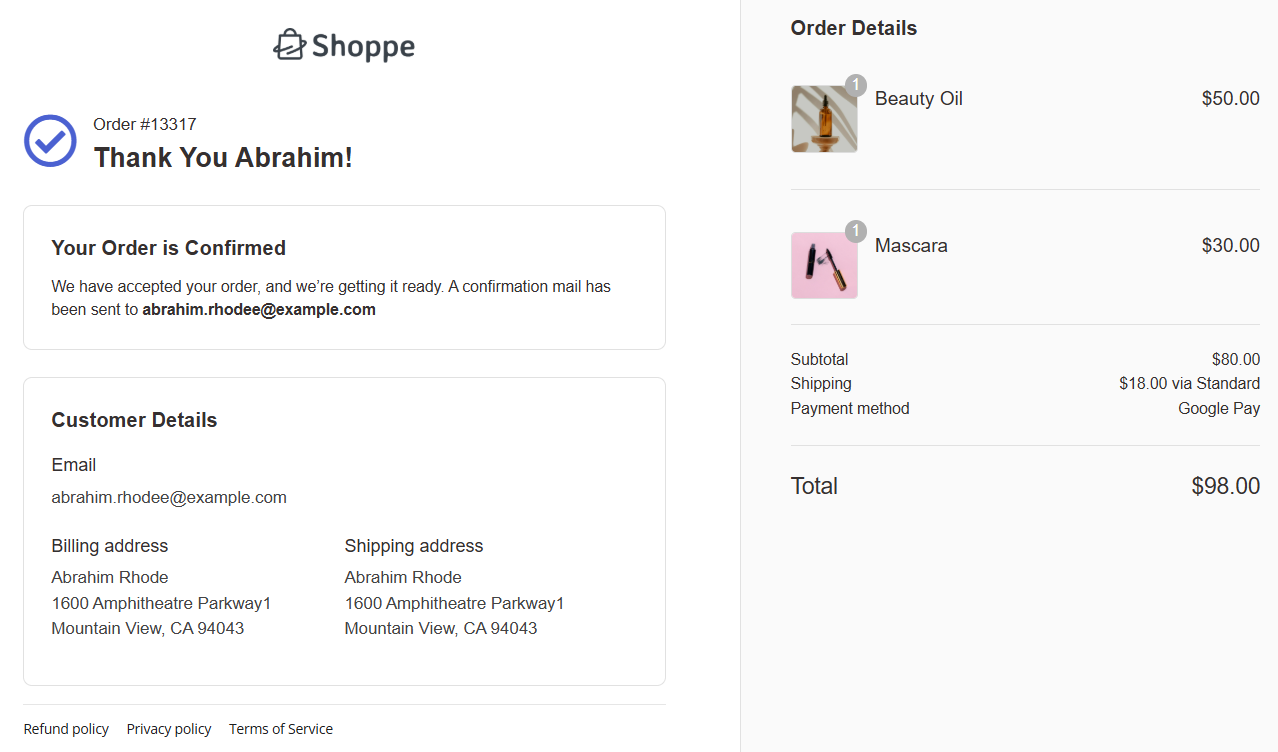The image size is (1278, 752).
Task: Click the Order Details heading
Action: (x=853, y=28)
